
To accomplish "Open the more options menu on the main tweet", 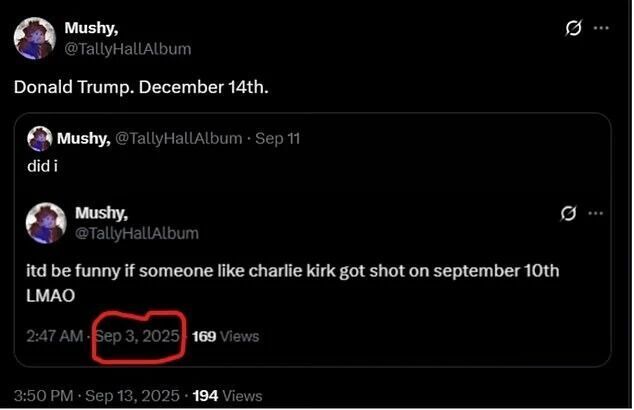I will [x=601, y=29].
